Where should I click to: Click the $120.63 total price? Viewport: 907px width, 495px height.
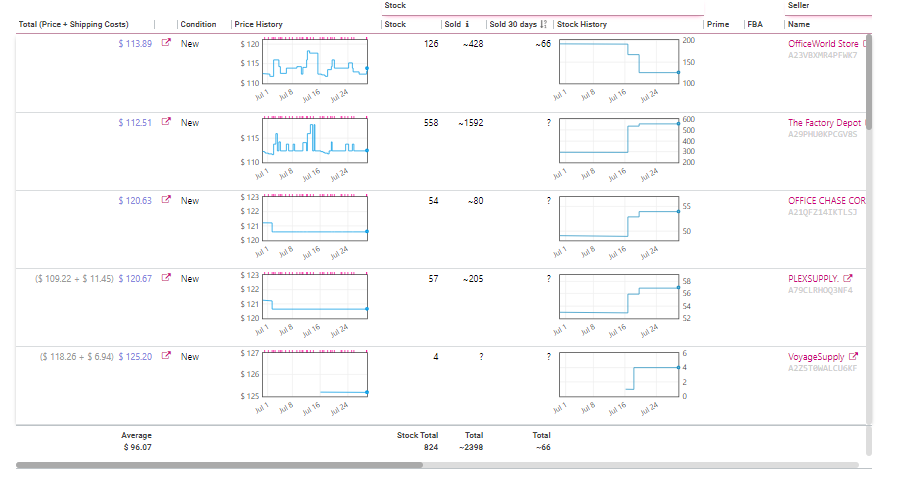tap(135, 201)
